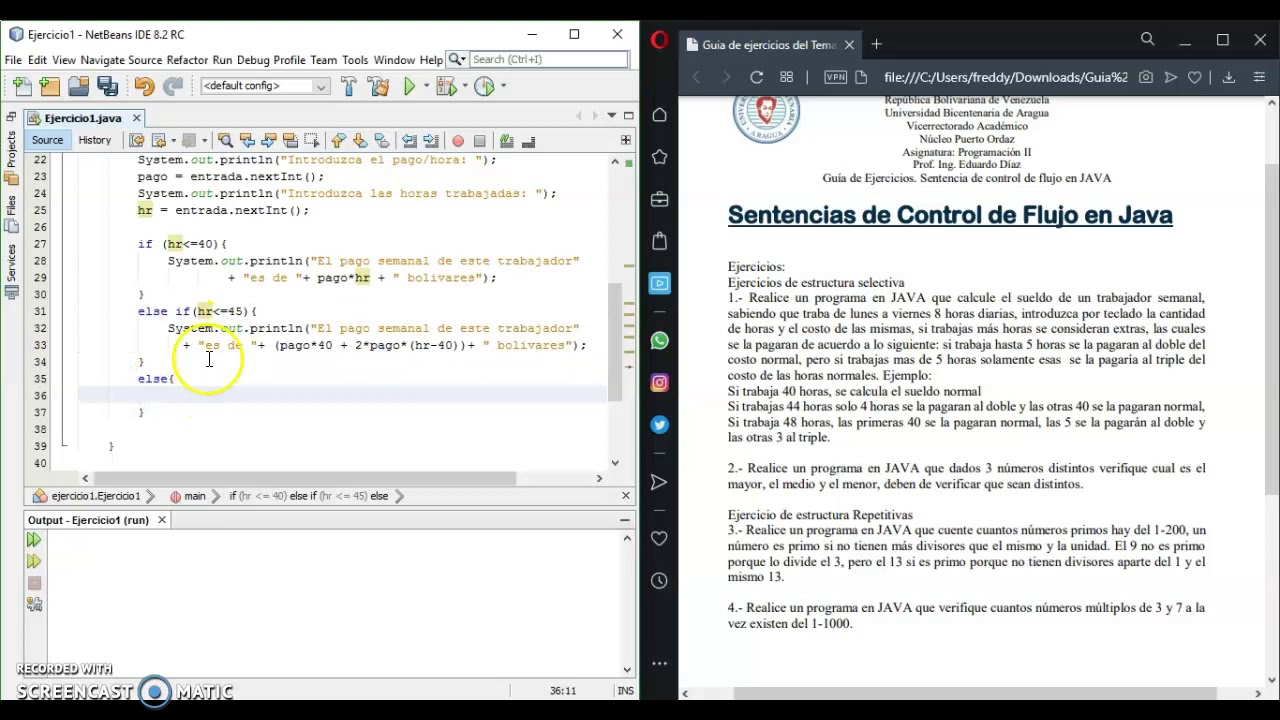The height and width of the screenshot is (720, 1280).
Task: Open the Navigate menu
Action: 102,60
